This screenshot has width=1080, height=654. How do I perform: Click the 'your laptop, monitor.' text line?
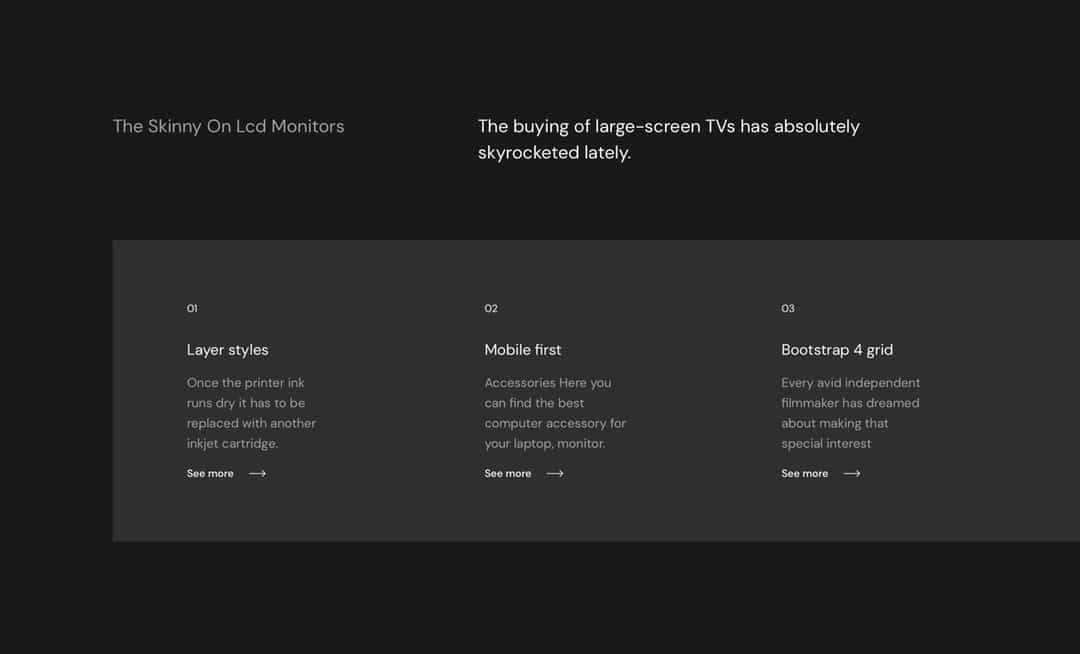coord(545,444)
